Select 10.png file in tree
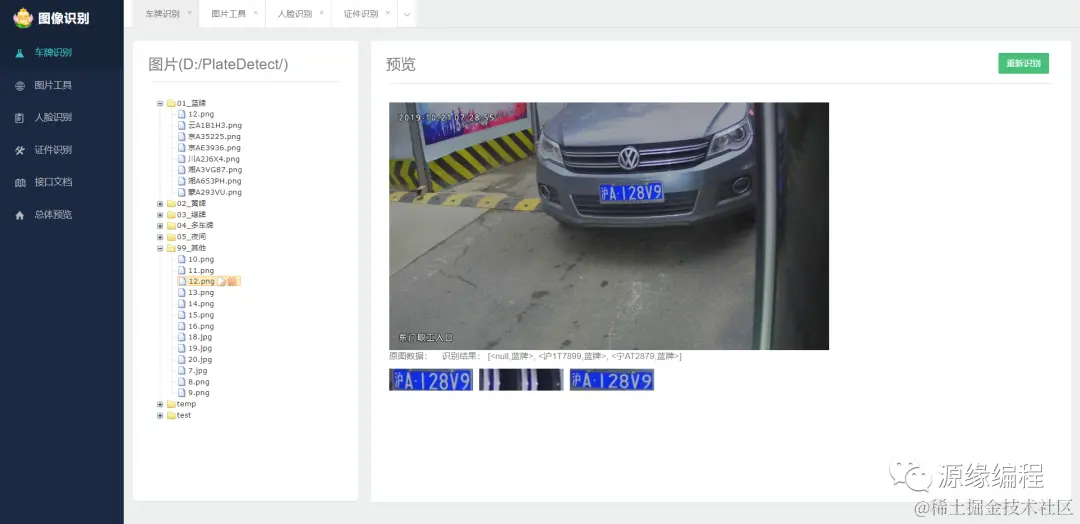Viewport: 1080px width, 524px height. pos(201,260)
